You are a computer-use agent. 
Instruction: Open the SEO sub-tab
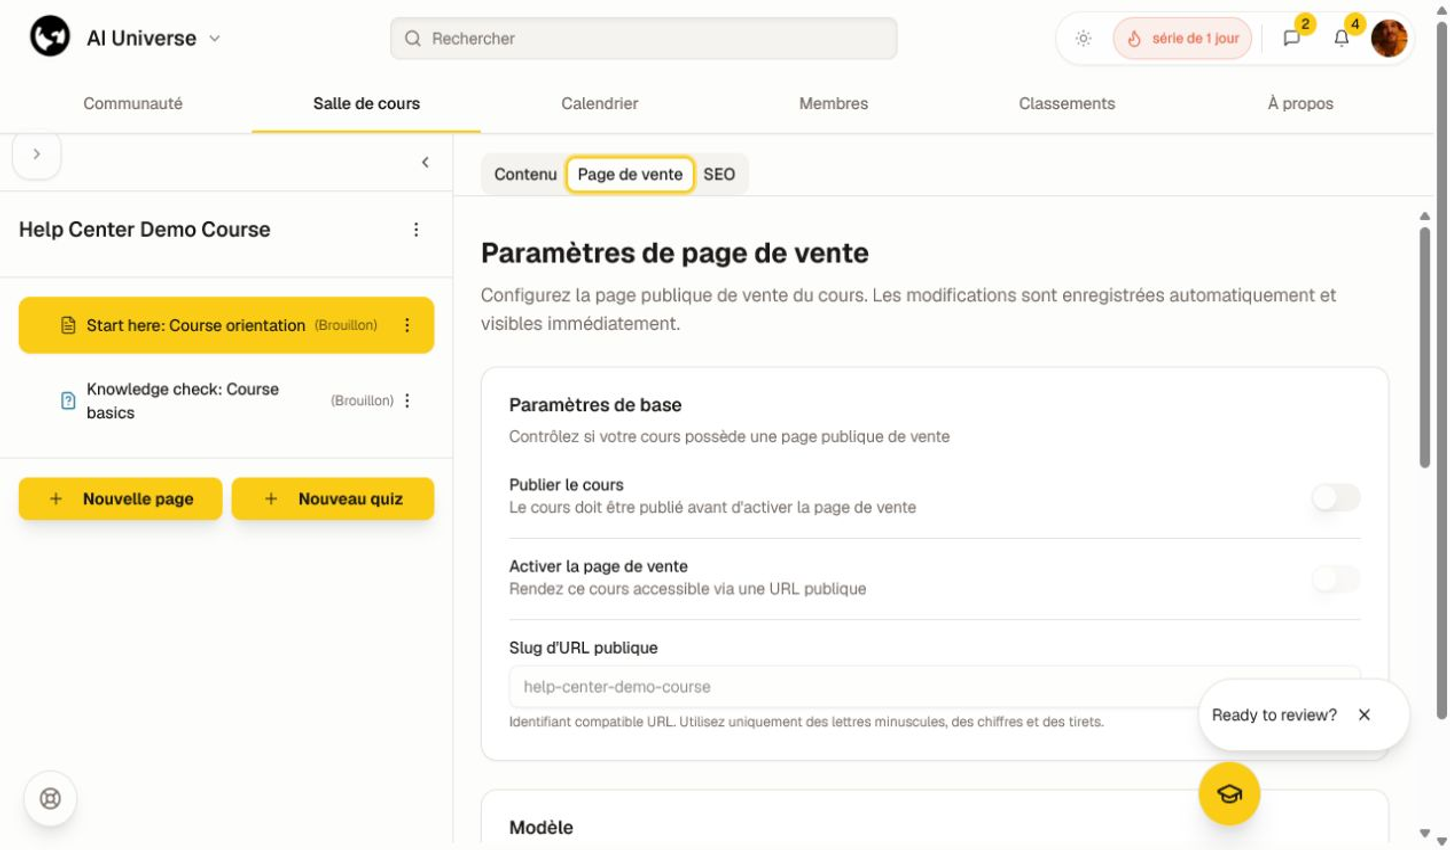pos(719,174)
